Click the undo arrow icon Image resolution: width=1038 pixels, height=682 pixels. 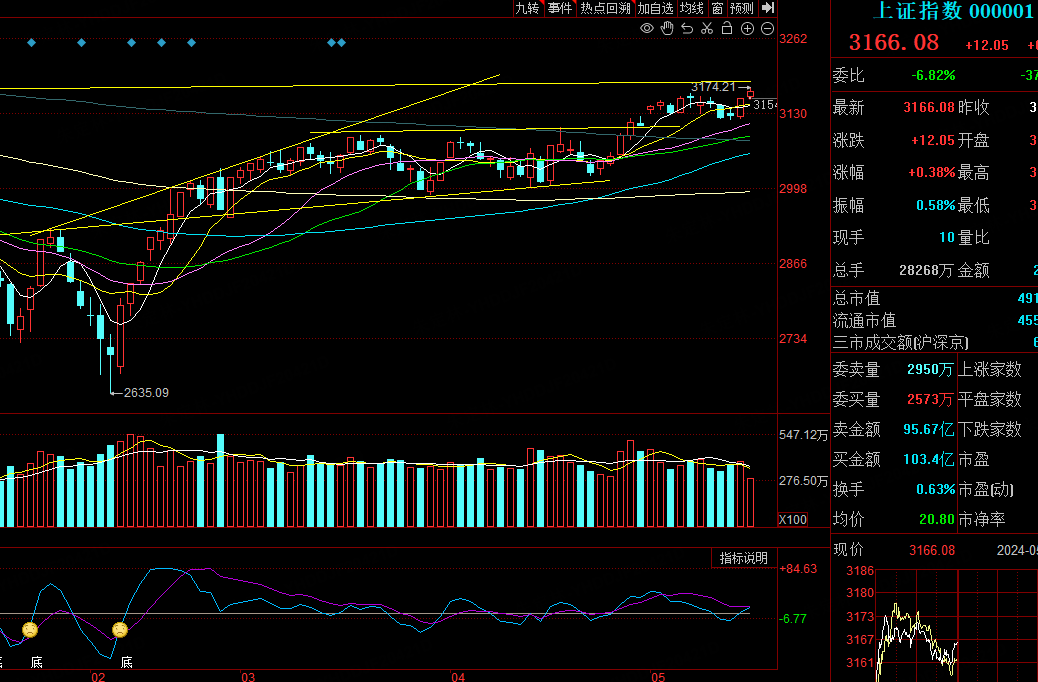tap(687, 29)
